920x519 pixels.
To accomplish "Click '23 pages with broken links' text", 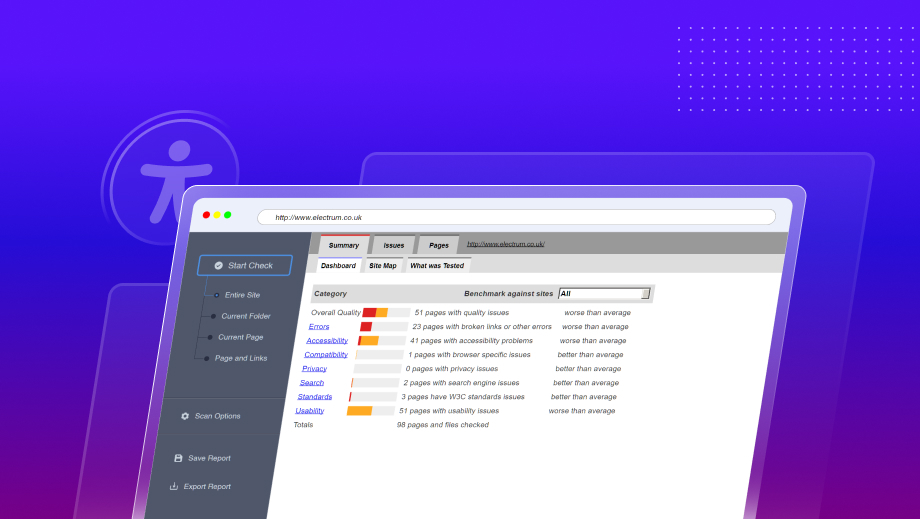I will (482, 327).
